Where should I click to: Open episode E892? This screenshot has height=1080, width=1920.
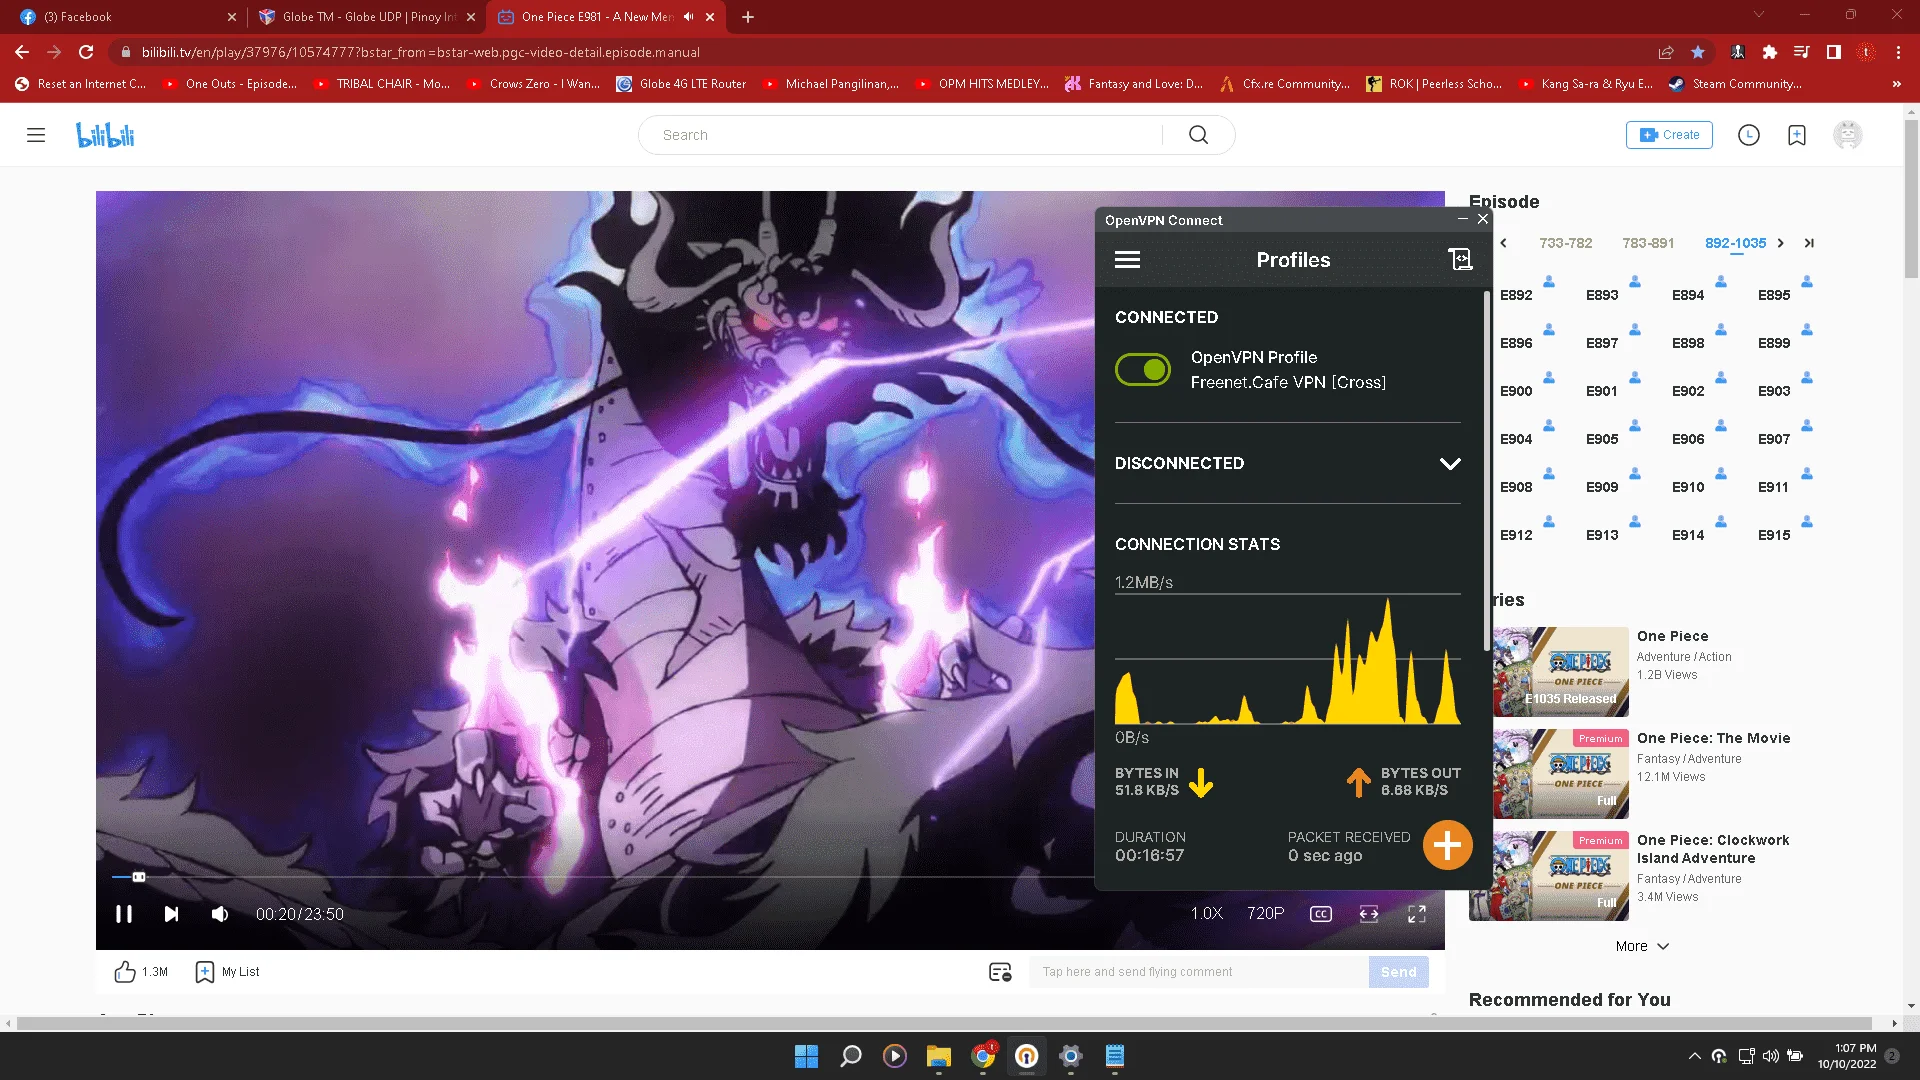click(1516, 295)
